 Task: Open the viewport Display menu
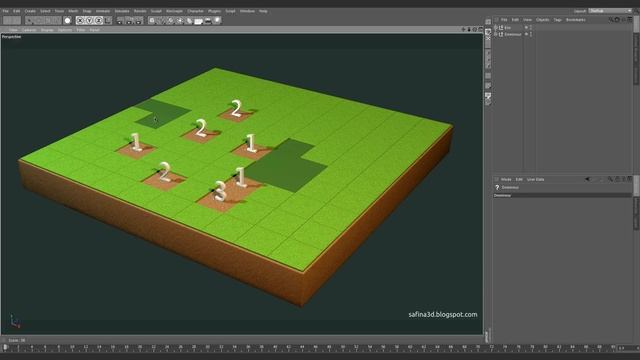[x=47, y=30]
